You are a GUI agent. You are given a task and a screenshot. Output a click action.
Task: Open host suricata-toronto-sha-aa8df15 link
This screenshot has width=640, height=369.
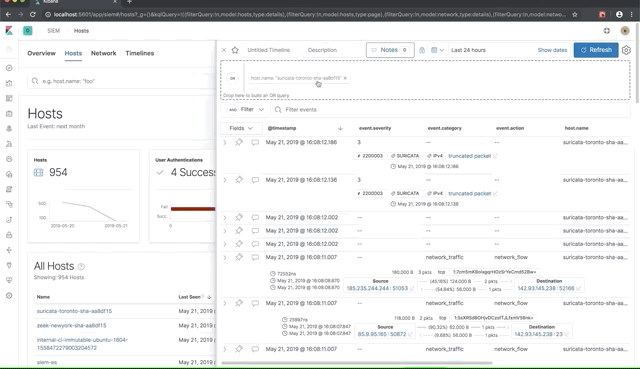74,311
